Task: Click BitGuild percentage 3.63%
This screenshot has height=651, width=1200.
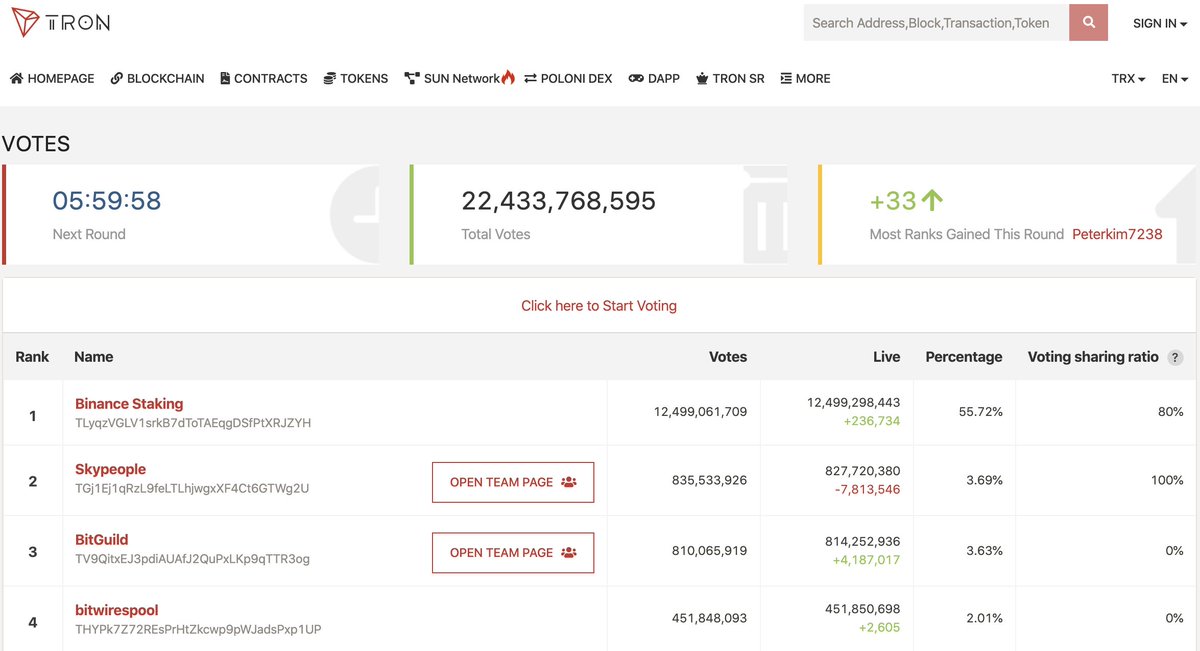Action: point(984,550)
